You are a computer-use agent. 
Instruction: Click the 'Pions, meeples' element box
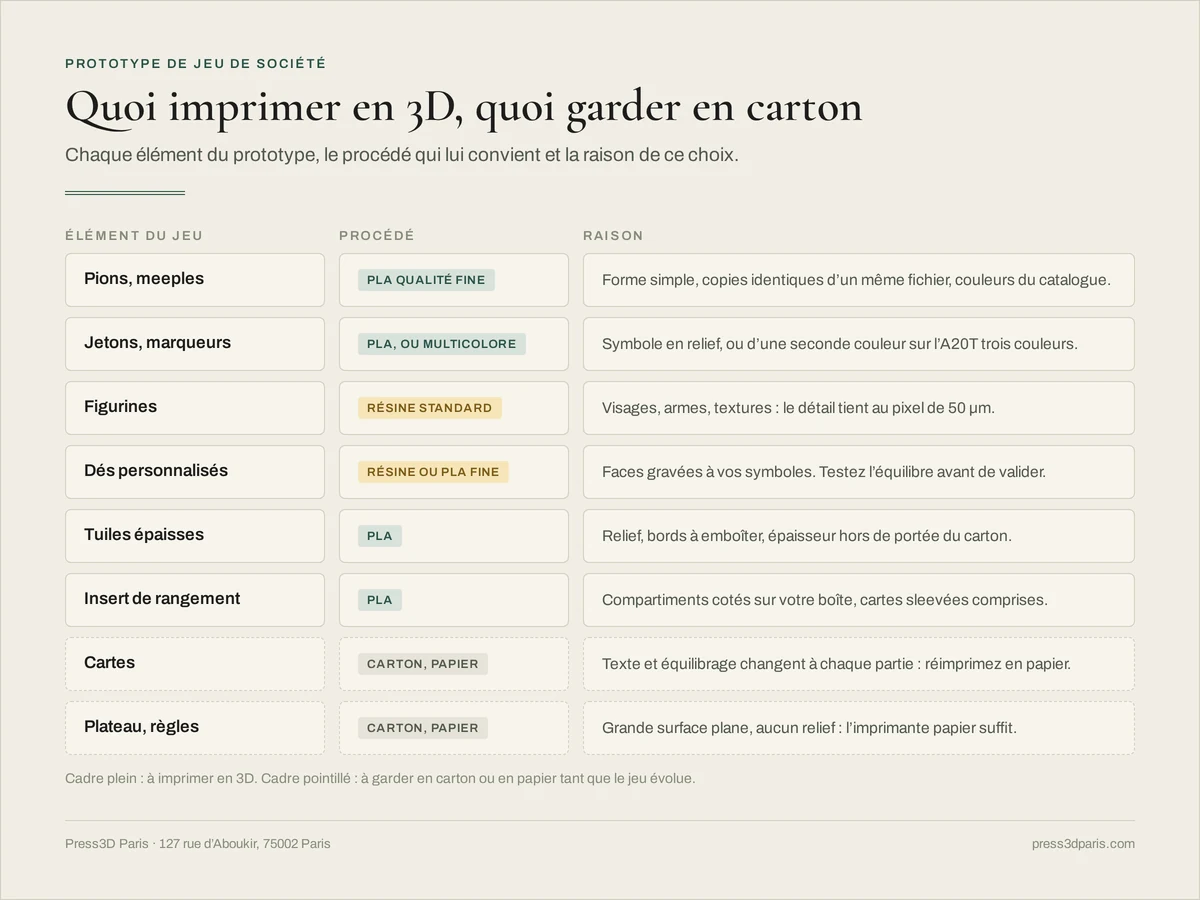pyautogui.click(x=195, y=280)
